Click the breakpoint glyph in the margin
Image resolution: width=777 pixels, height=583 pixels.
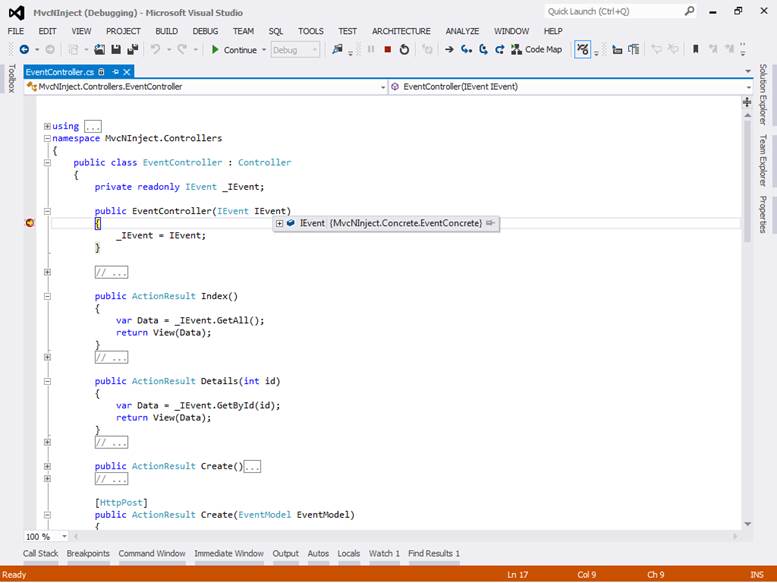click(30, 223)
